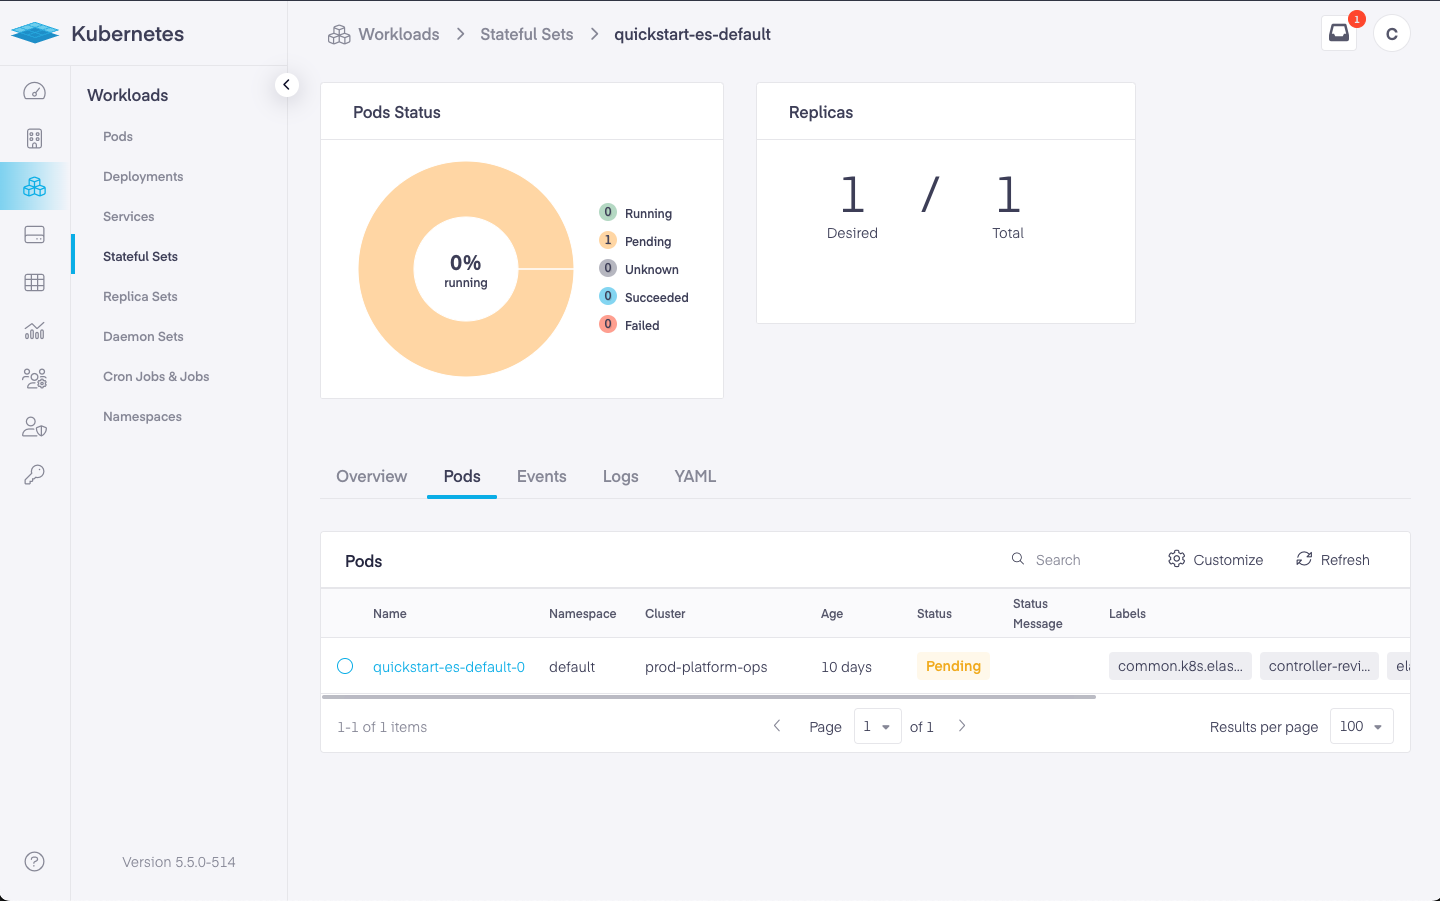1440x901 pixels.
Task: Open the users and settings sidebar icon
Action: tap(34, 378)
